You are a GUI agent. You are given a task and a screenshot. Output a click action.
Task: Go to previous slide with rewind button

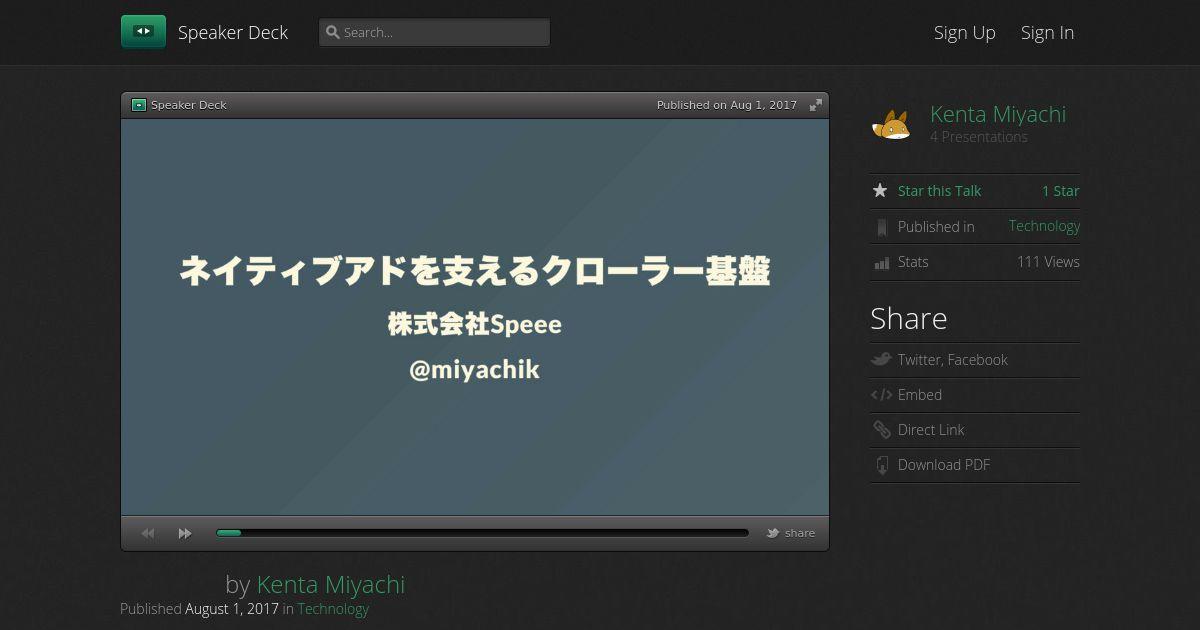pyautogui.click(x=148, y=533)
